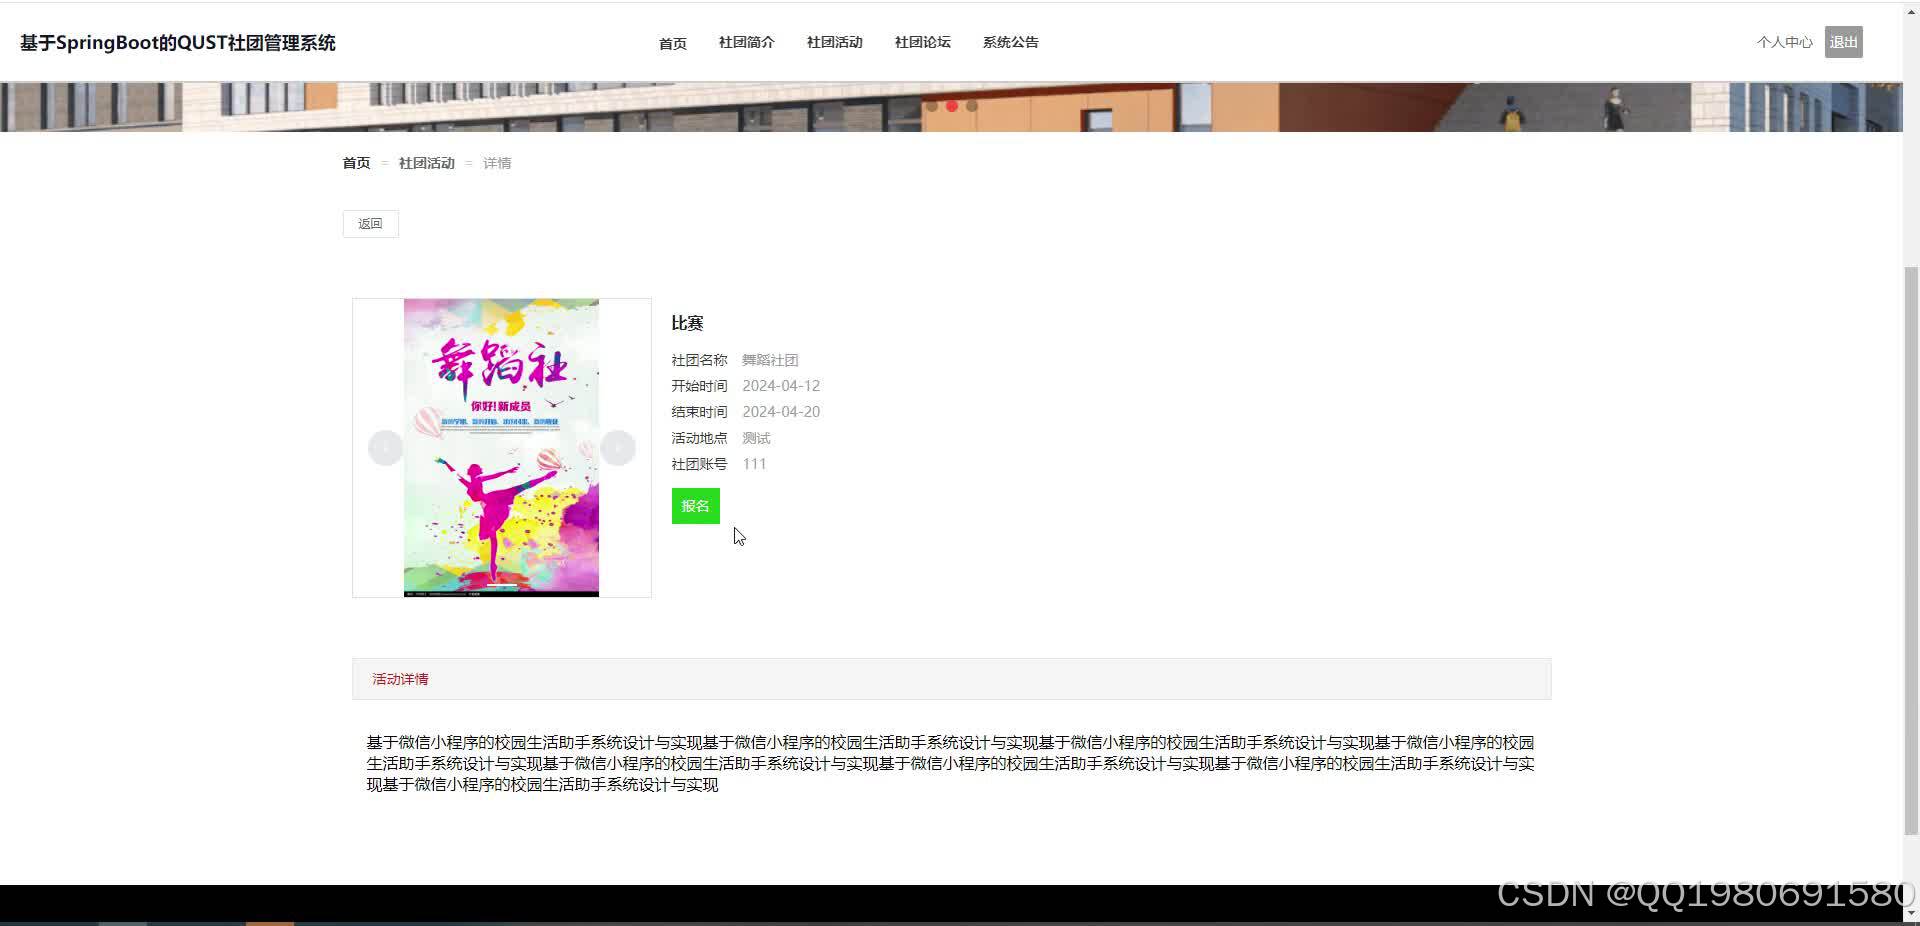1920x926 pixels.
Task: Click 社团活动 in the breadcrumb trail
Action: pos(426,163)
